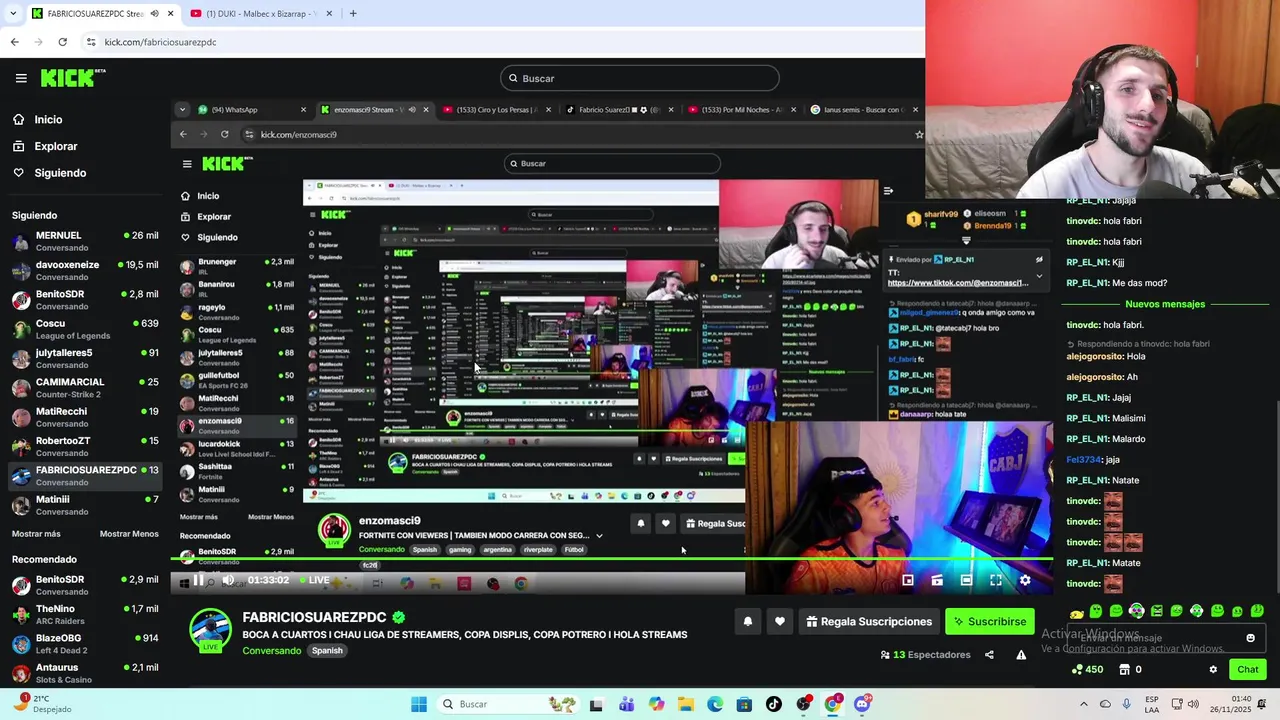Toggle follow heart for FABRICIOSUAREZPDC
Screen dimensions: 1280x720
click(780, 622)
